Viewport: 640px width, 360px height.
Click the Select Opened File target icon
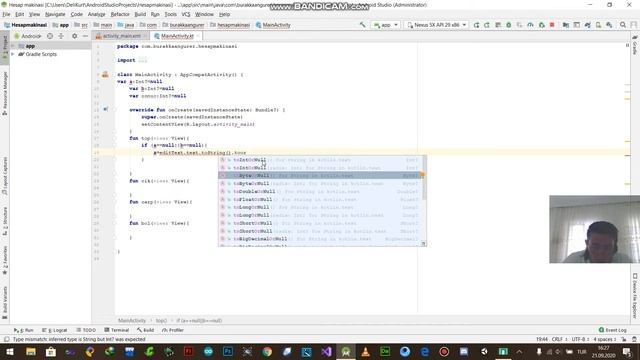[x=50, y=36]
